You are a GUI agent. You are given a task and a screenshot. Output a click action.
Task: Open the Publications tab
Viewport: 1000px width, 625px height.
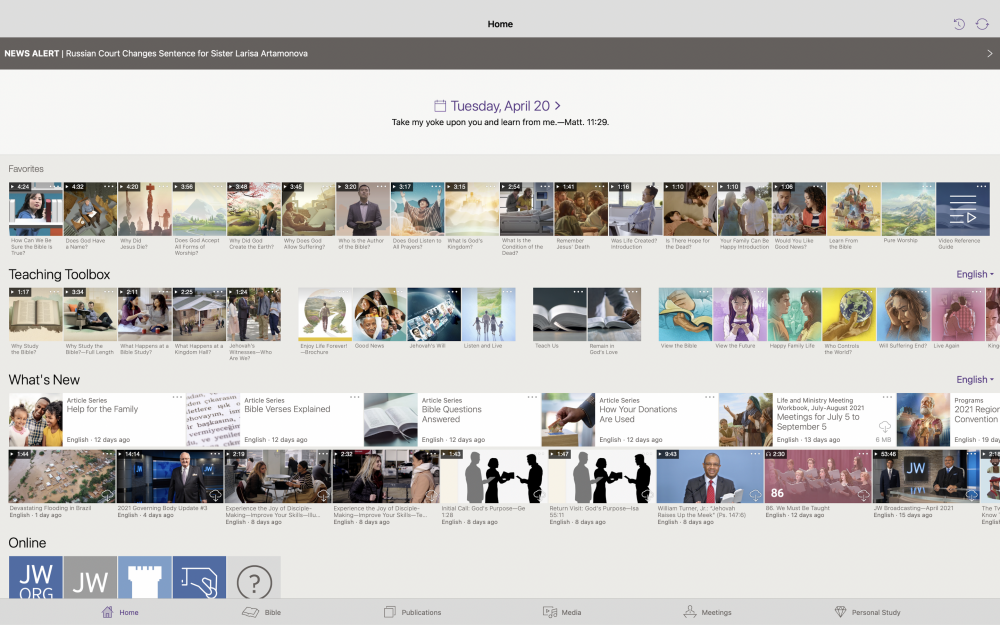pos(413,612)
